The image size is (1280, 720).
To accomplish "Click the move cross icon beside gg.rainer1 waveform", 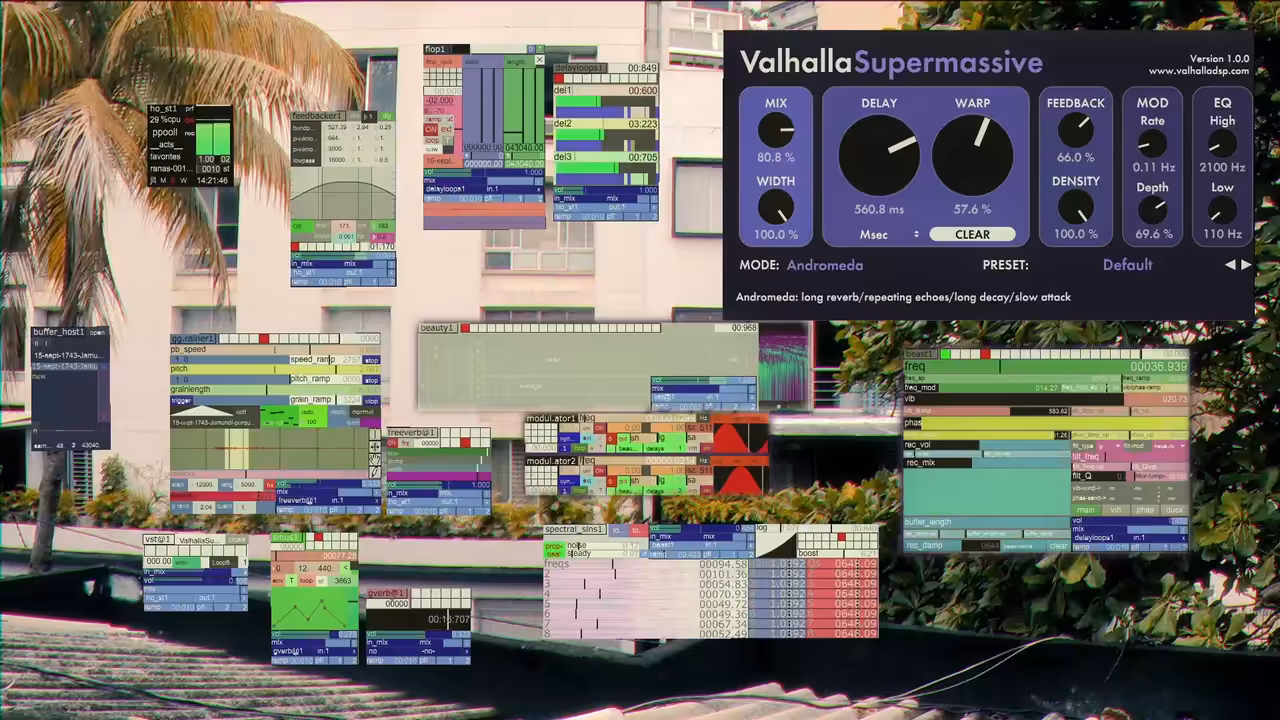I will point(375,447).
